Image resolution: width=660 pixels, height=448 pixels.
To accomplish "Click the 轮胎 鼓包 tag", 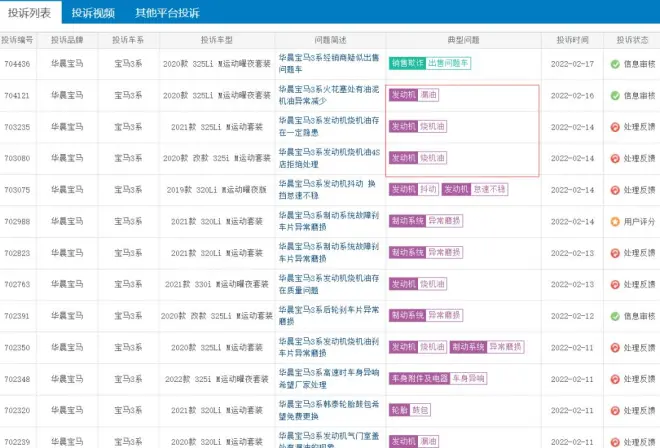I will pos(410,410).
